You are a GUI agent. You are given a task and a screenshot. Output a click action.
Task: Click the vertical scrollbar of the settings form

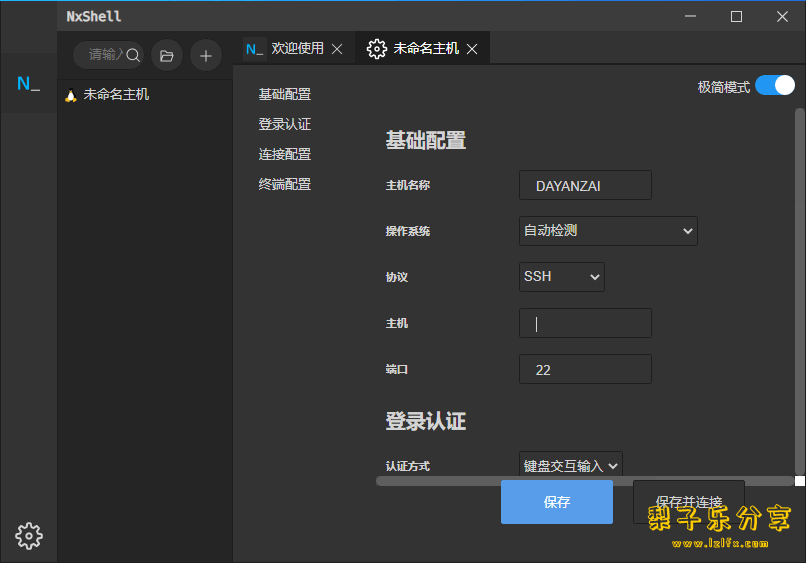(x=799, y=290)
